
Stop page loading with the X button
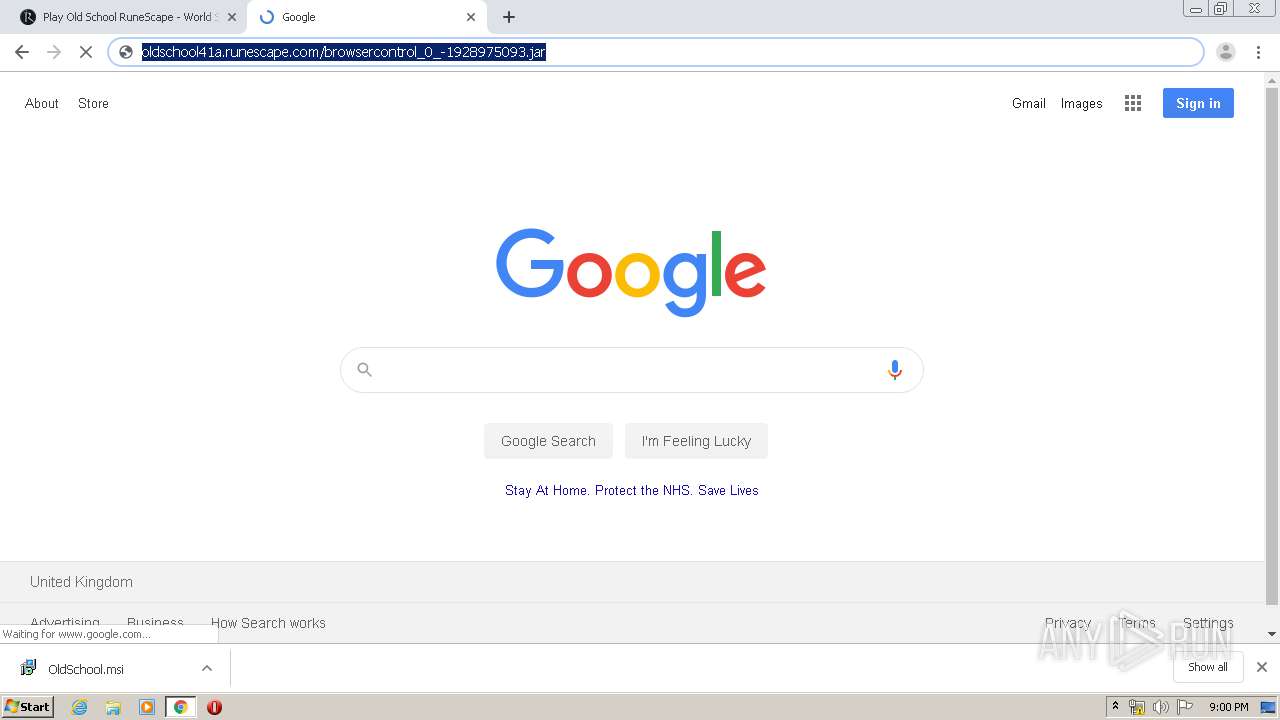[86, 52]
